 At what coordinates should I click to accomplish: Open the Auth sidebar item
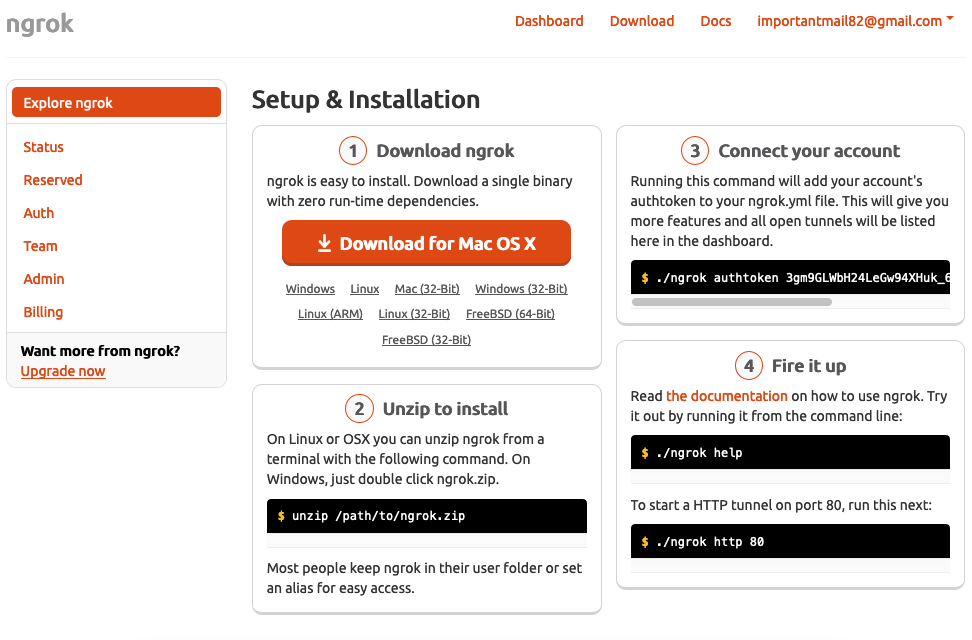[38, 213]
